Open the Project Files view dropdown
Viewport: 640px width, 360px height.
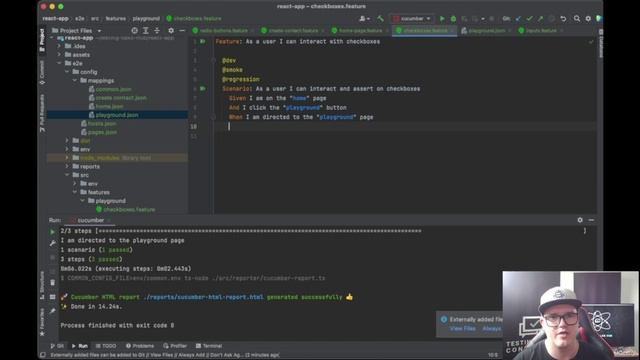click(76, 31)
